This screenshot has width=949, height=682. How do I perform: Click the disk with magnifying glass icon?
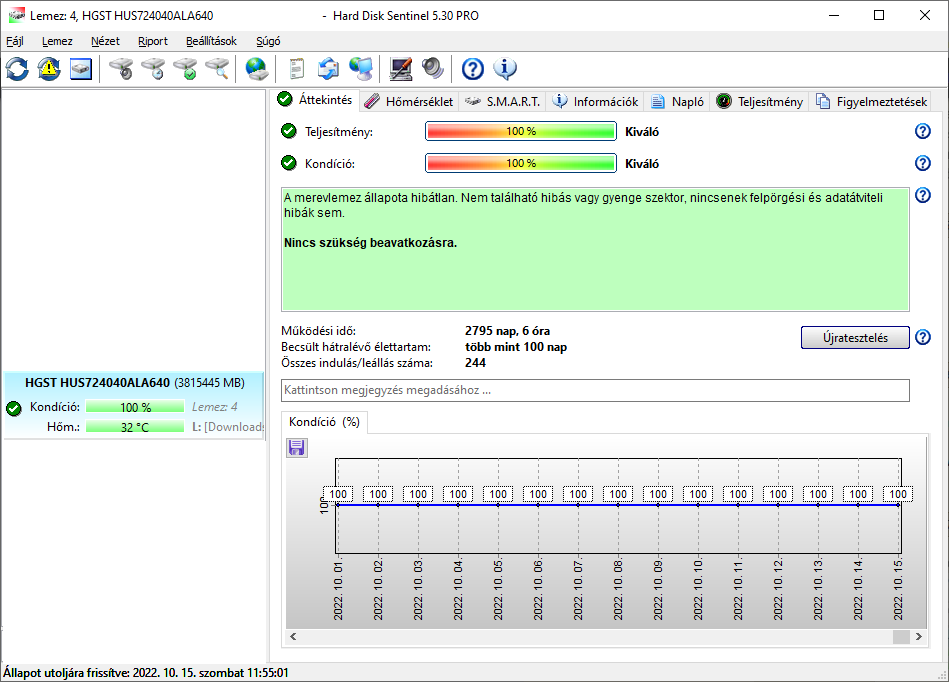coord(217,69)
